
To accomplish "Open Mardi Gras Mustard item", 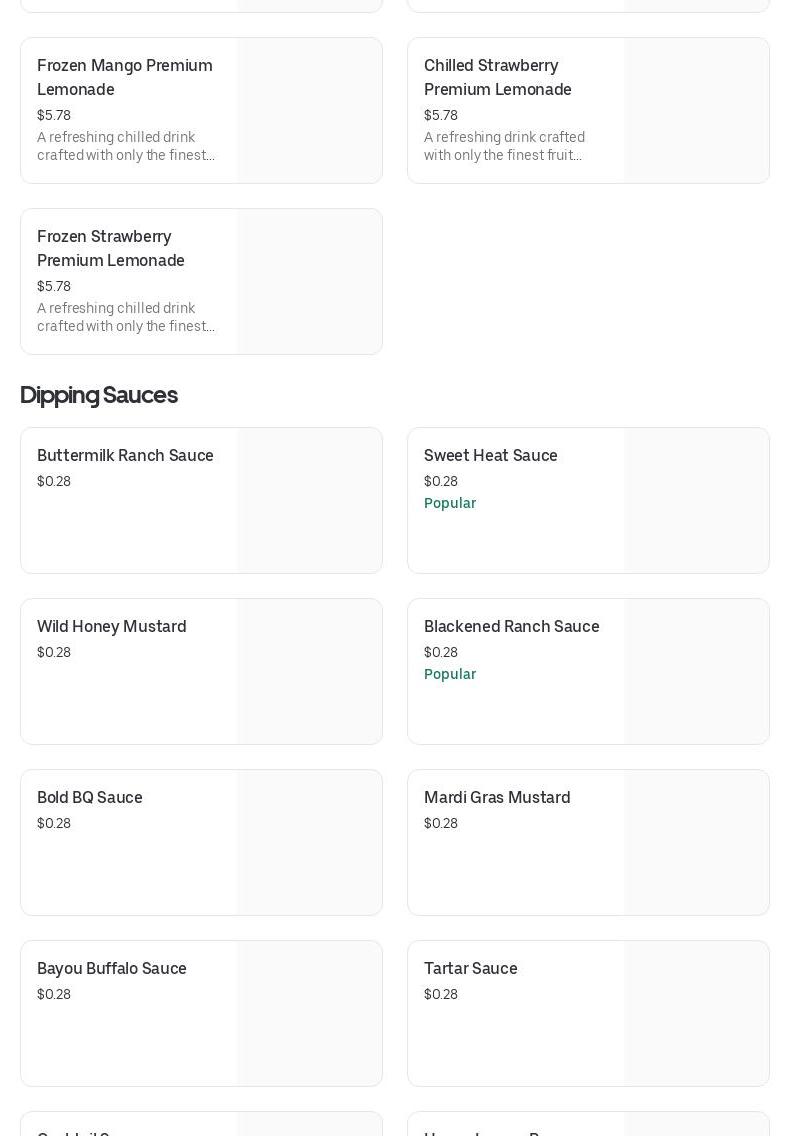I will pyautogui.click(x=497, y=798).
